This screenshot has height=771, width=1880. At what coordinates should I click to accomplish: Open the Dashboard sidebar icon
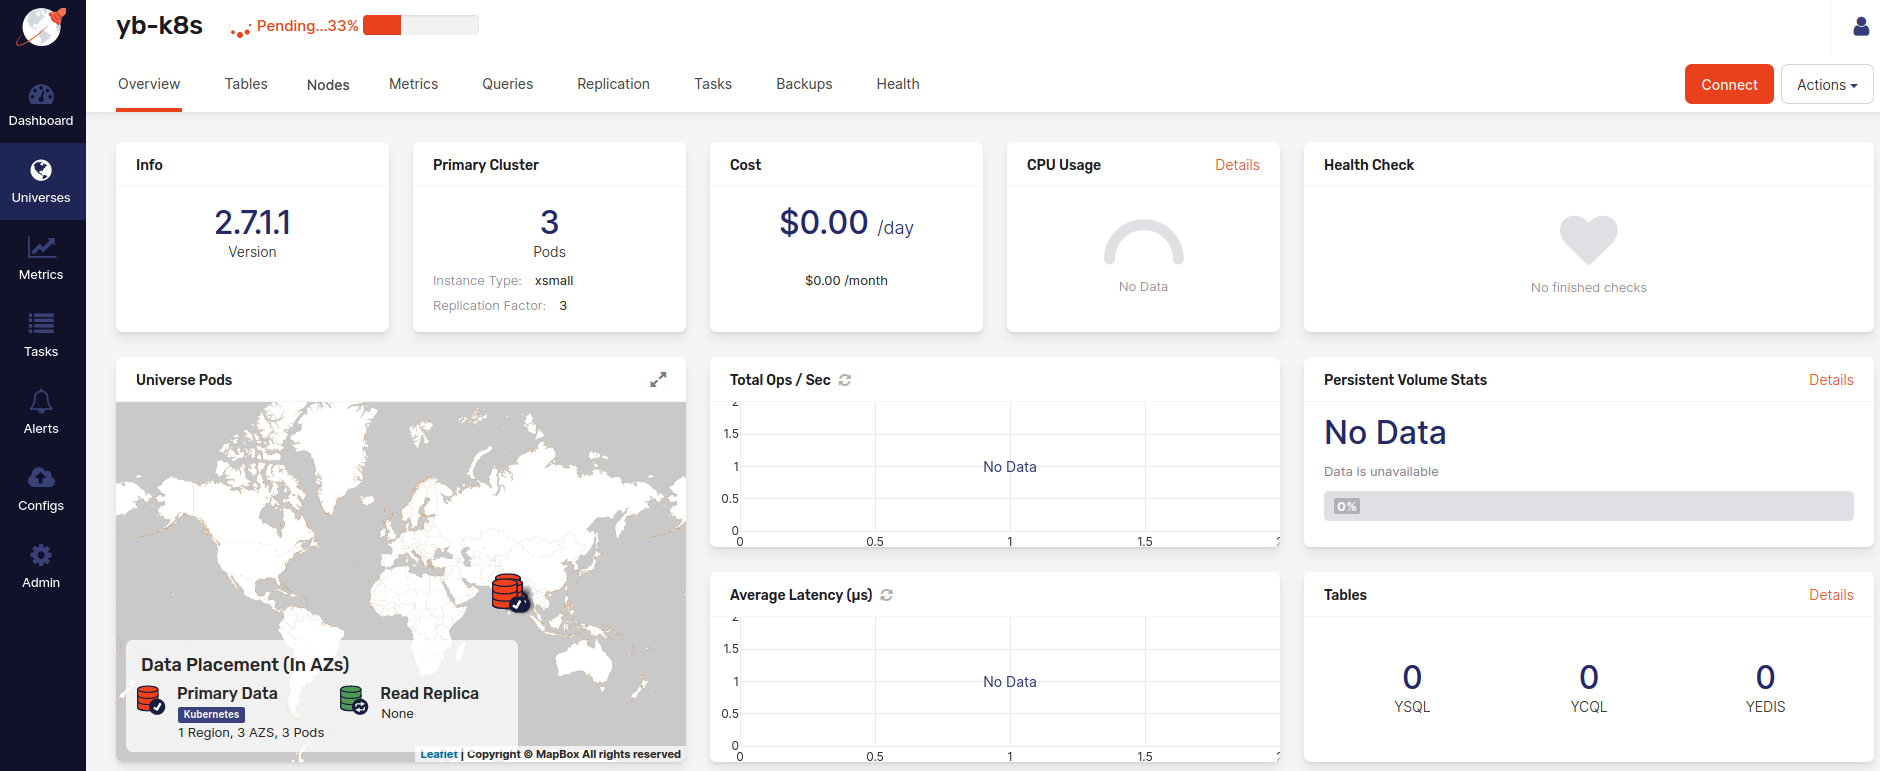pos(41,96)
